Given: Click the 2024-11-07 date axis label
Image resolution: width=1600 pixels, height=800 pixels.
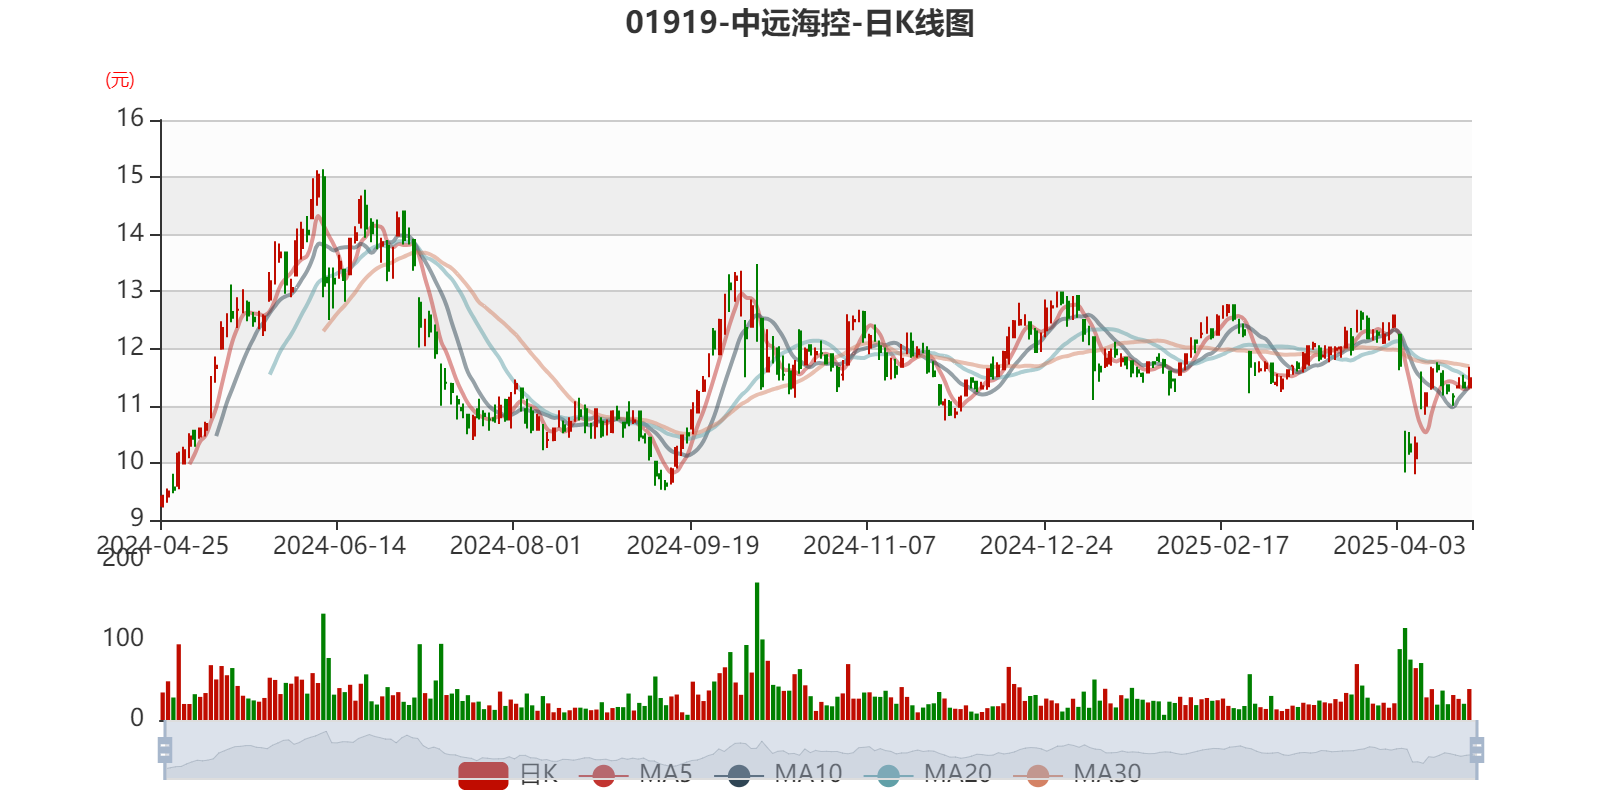Looking at the screenshot, I should click(x=869, y=546).
